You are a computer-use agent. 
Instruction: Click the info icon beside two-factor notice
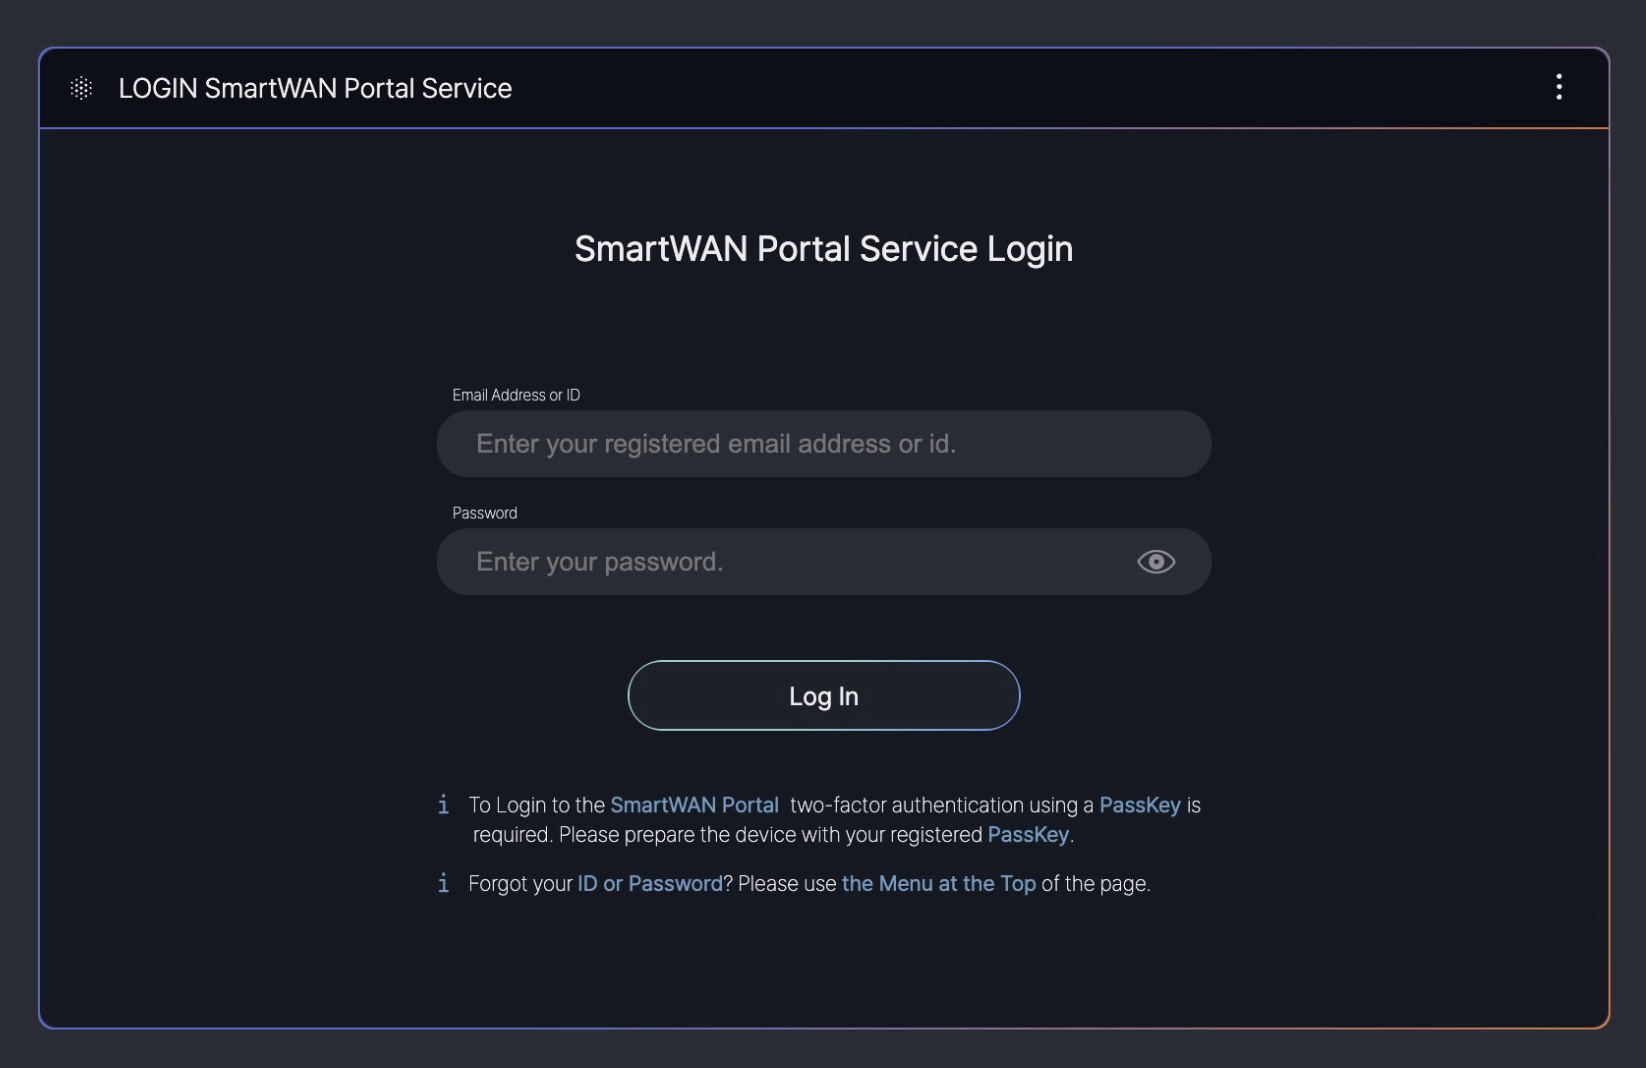tap(443, 805)
